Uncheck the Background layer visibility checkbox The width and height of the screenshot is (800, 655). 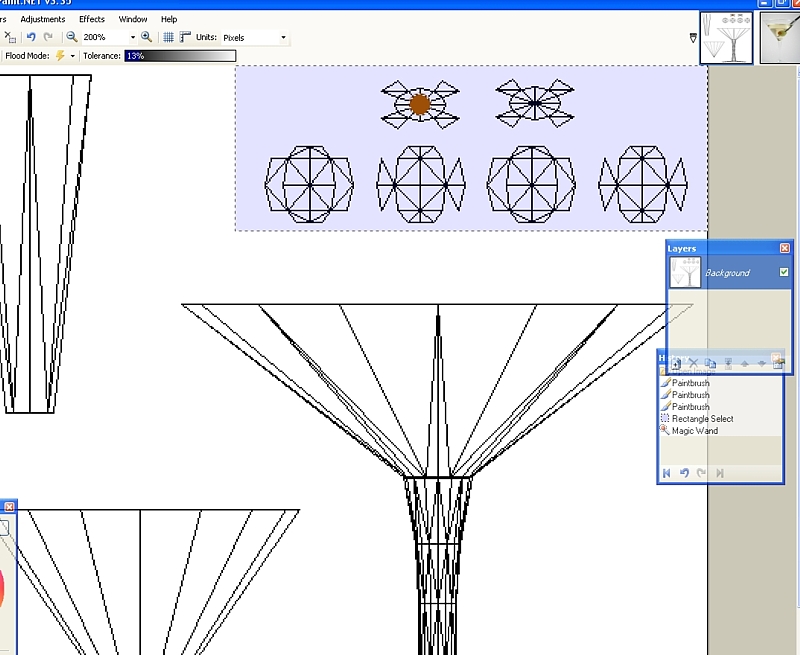click(x=784, y=272)
